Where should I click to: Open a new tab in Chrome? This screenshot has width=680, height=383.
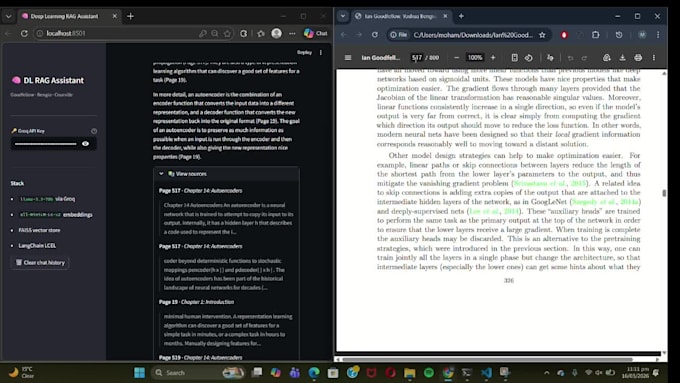461,16
